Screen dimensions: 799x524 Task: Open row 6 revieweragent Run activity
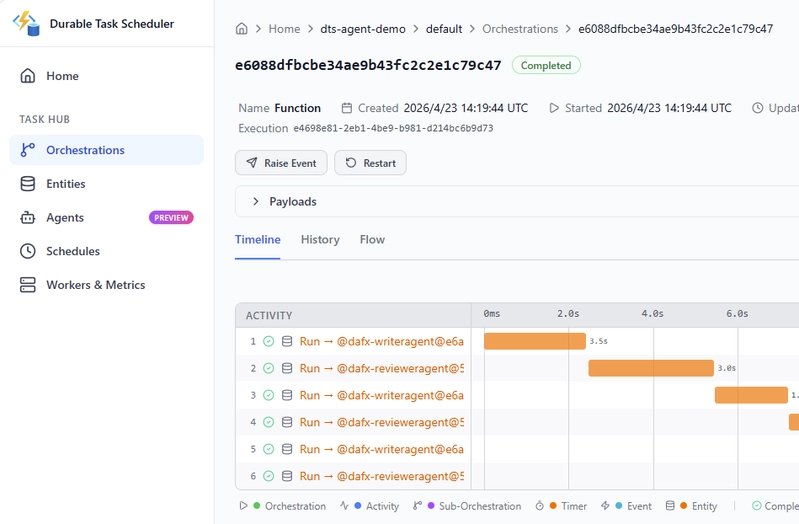tap(382, 476)
